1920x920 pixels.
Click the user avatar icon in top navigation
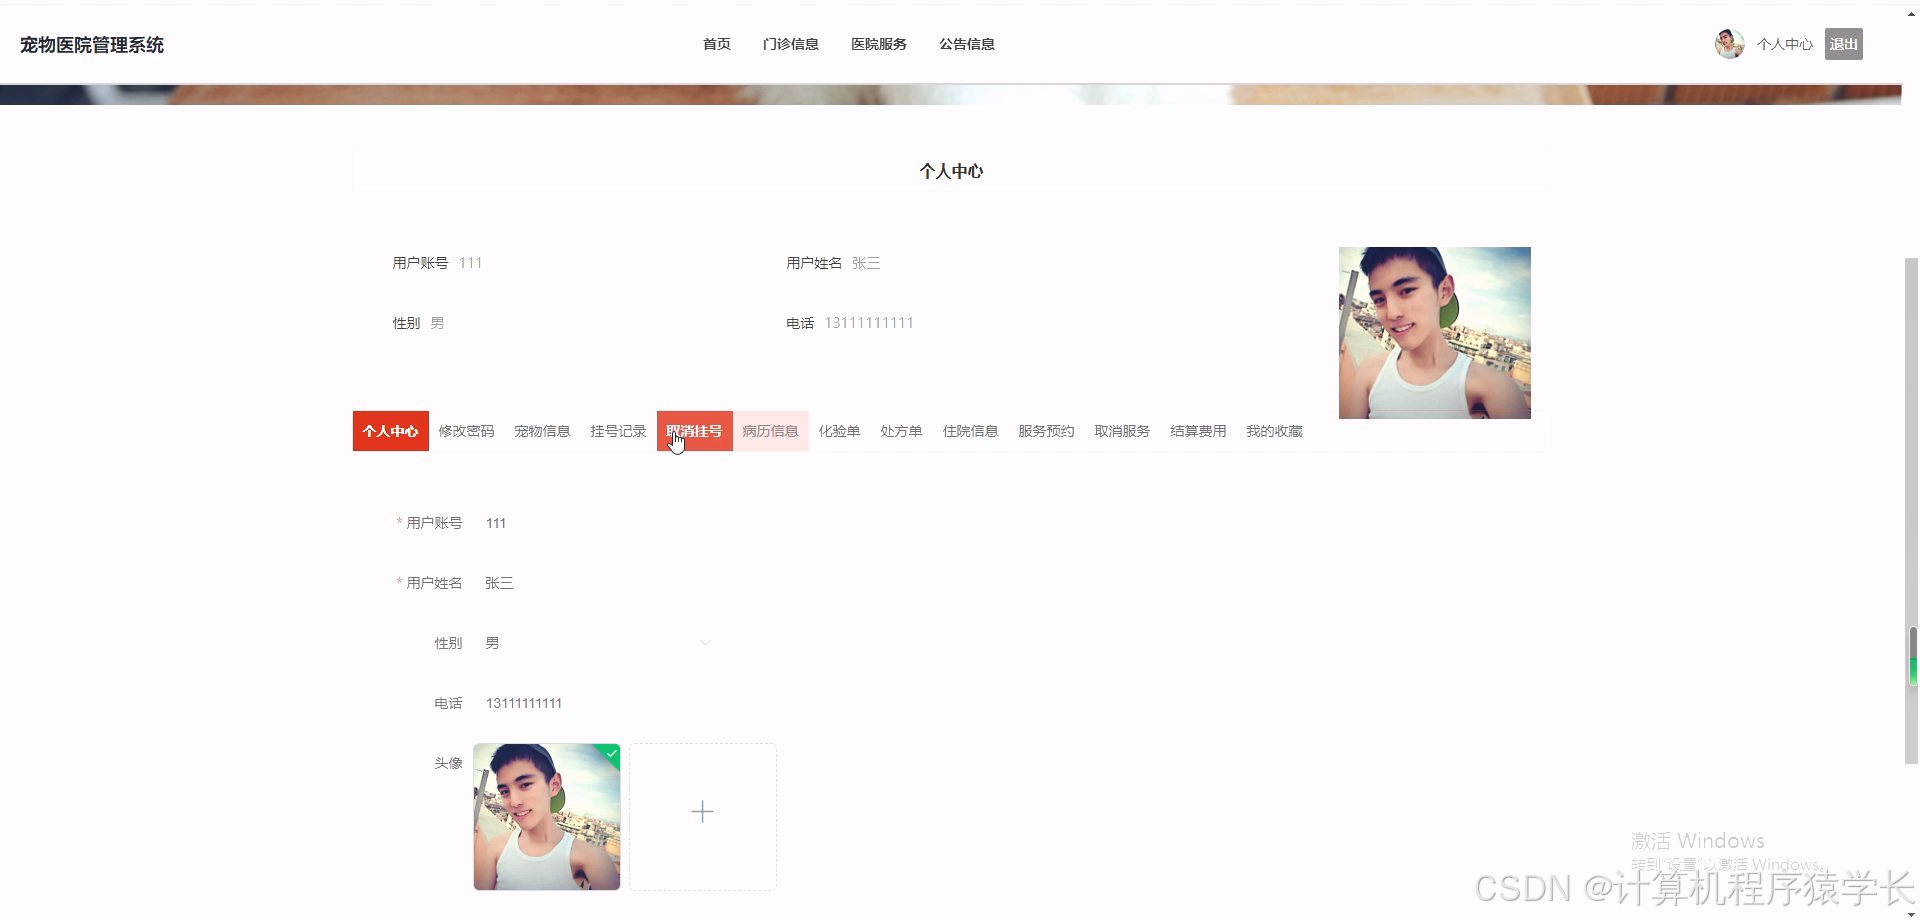click(1729, 43)
